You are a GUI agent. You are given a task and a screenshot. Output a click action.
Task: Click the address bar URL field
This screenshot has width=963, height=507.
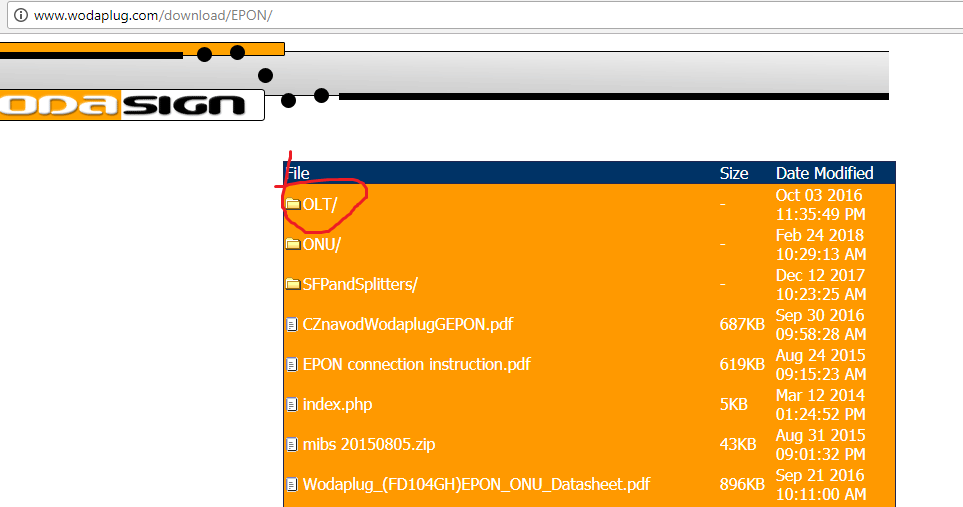tap(485, 15)
